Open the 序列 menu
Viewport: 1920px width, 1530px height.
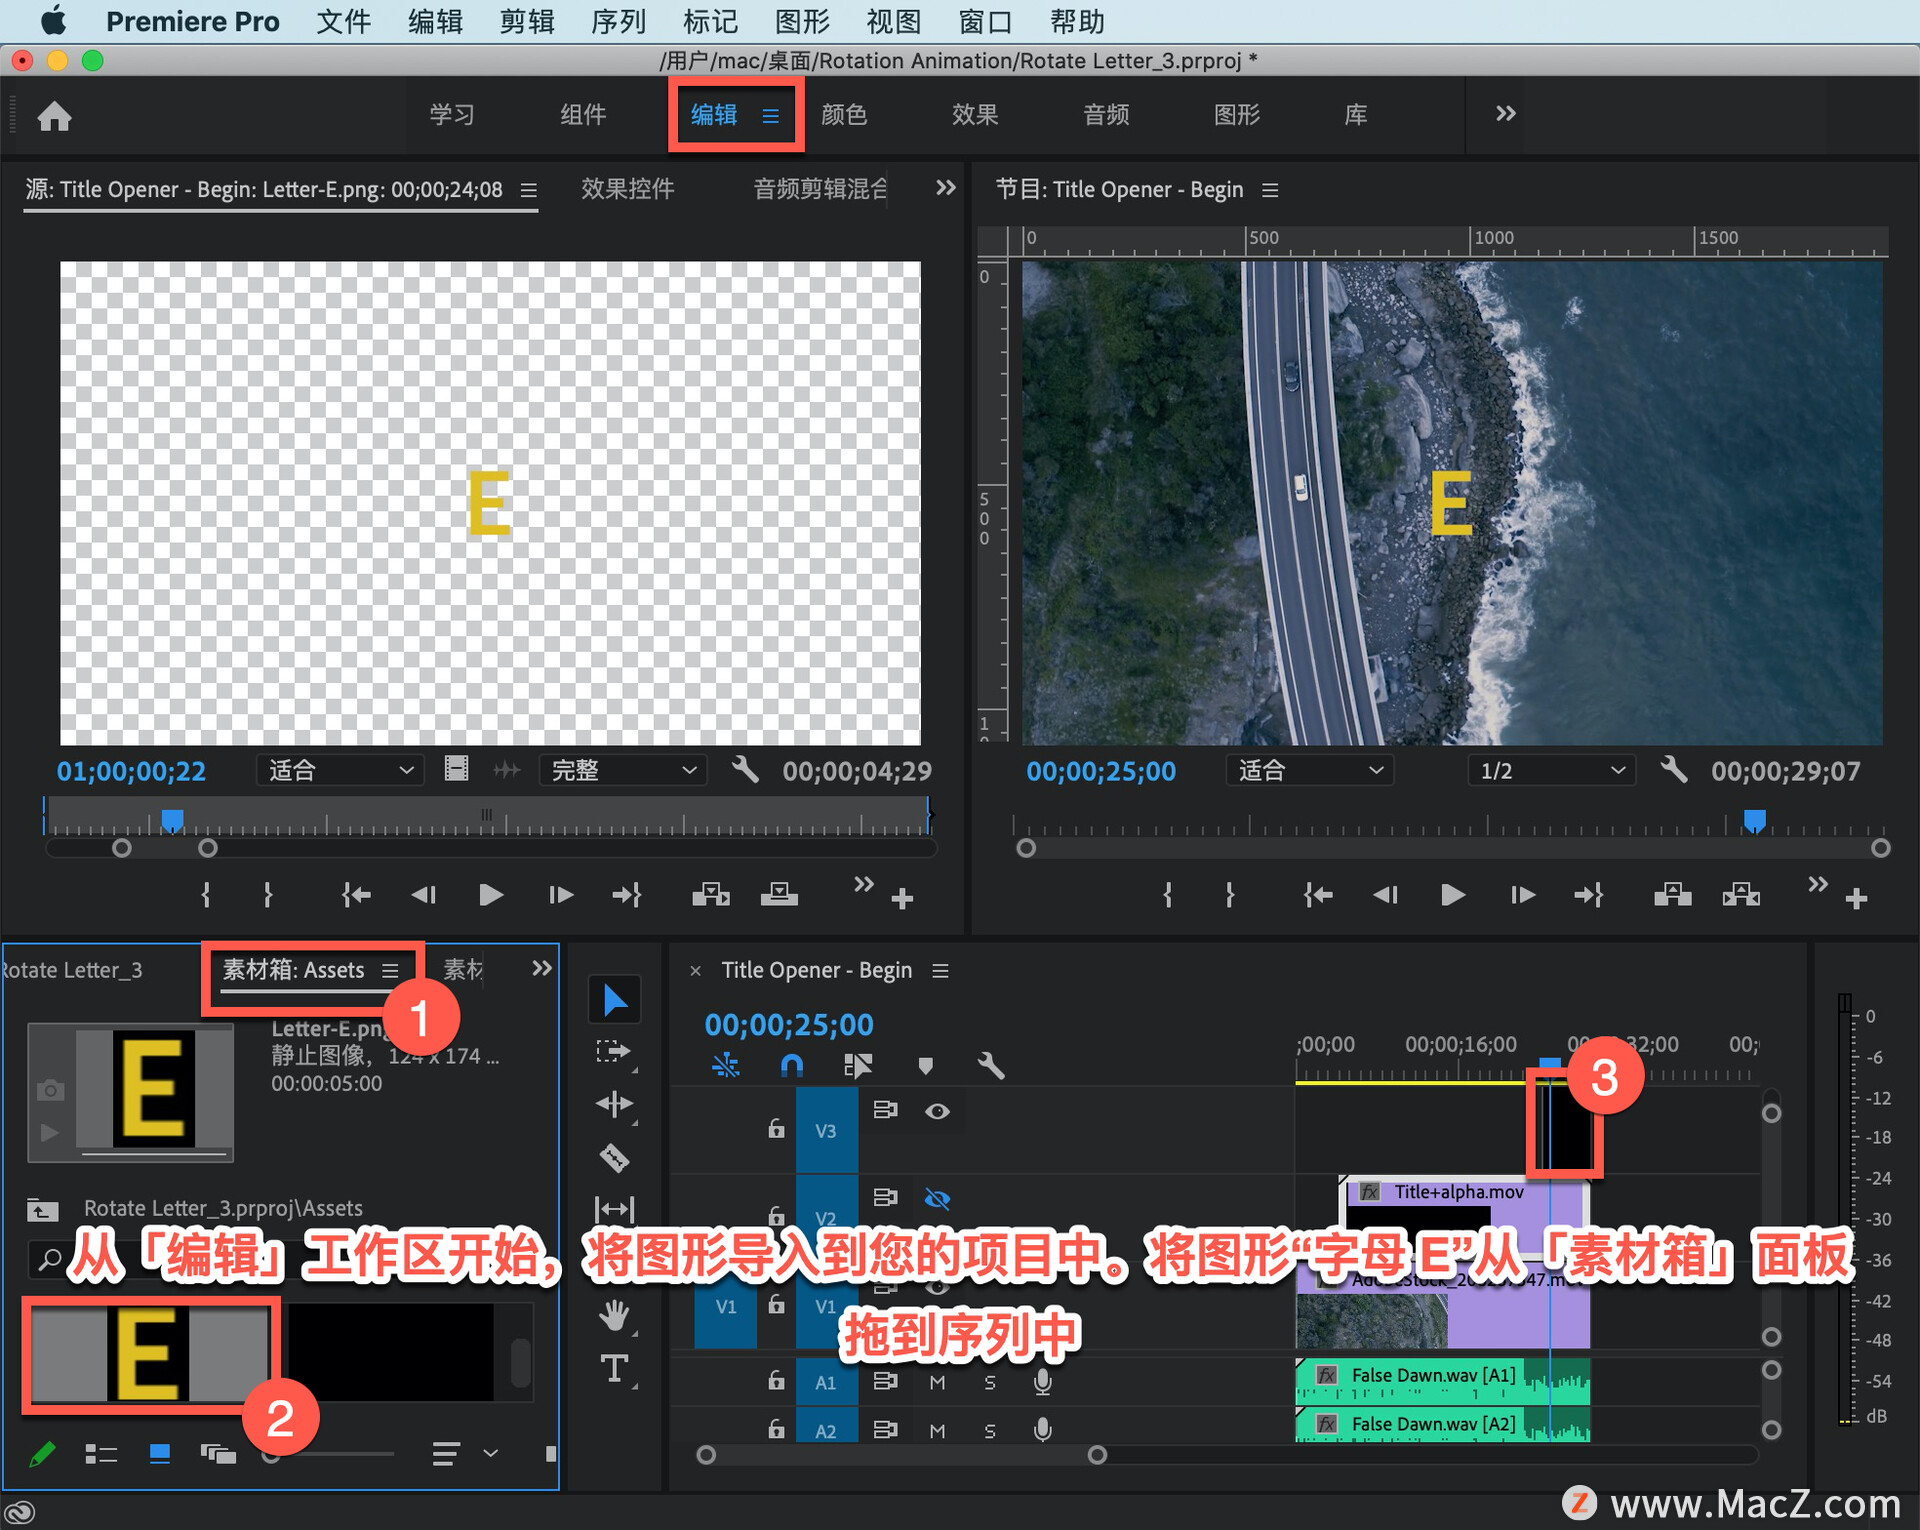(618, 21)
